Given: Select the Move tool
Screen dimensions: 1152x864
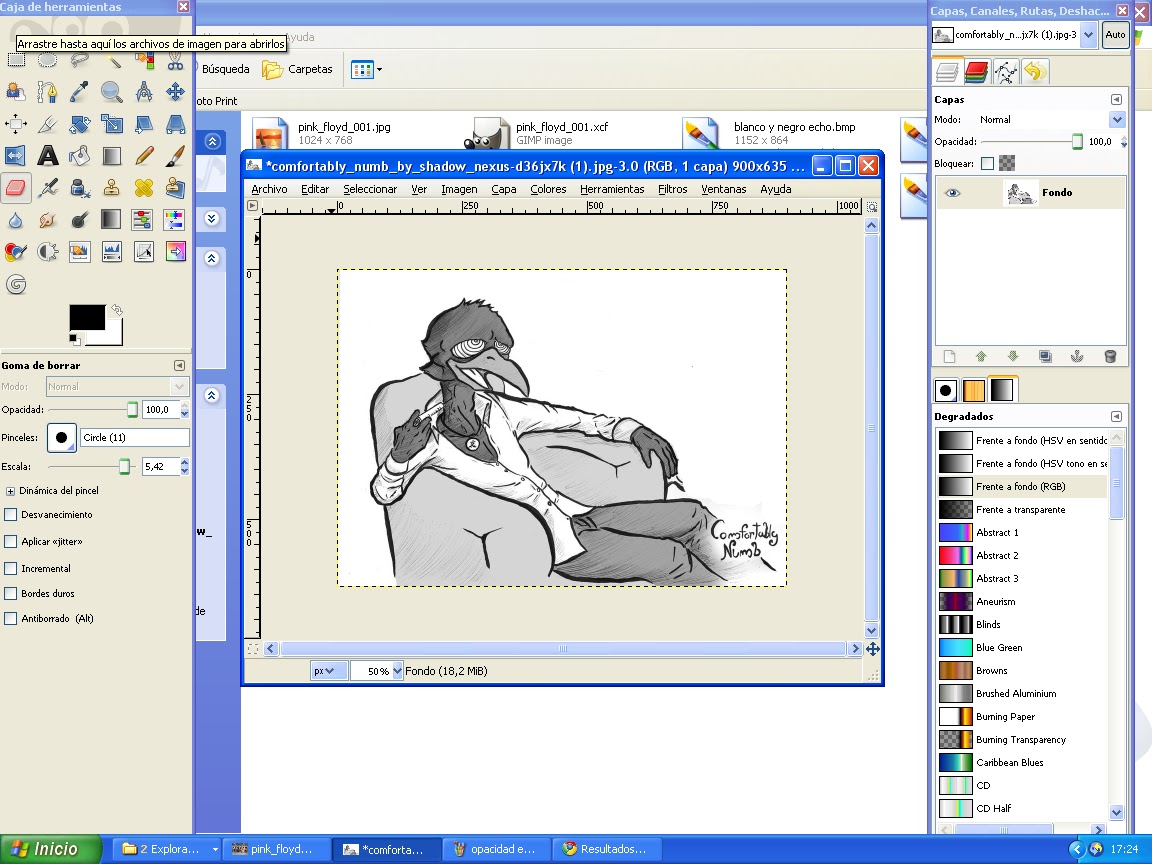Looking at the screenshot, I should pyautogui.click(x=175, y=92).
